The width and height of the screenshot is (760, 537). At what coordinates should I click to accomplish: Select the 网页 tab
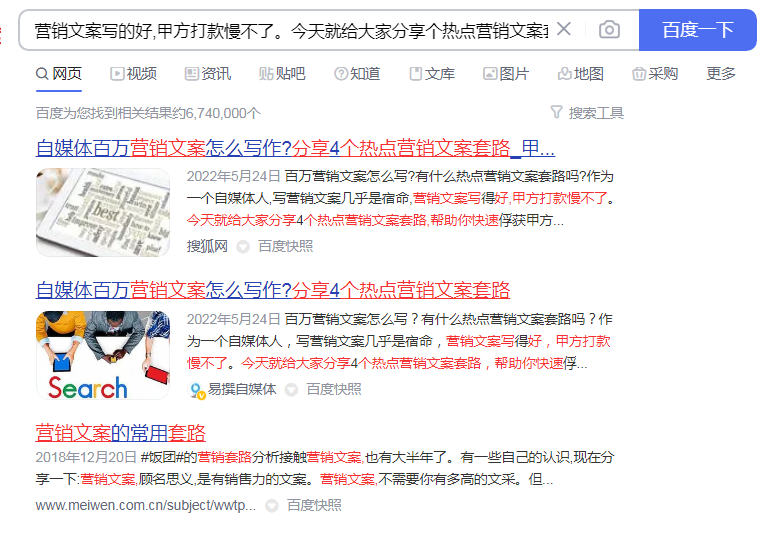coord(59,74)
